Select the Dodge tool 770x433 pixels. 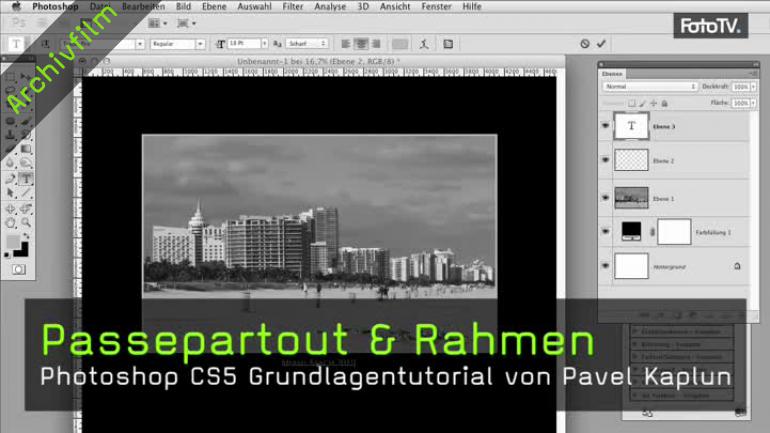[x=26, y=163]
